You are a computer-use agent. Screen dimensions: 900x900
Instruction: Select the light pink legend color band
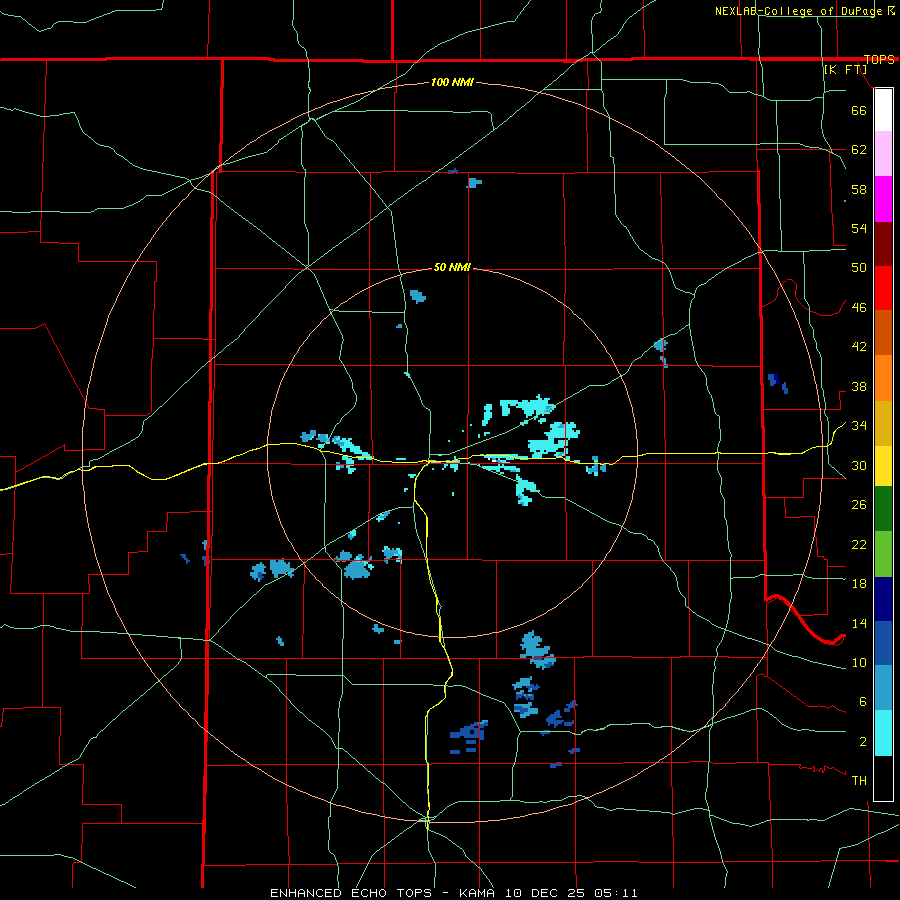tap(883, 153)
